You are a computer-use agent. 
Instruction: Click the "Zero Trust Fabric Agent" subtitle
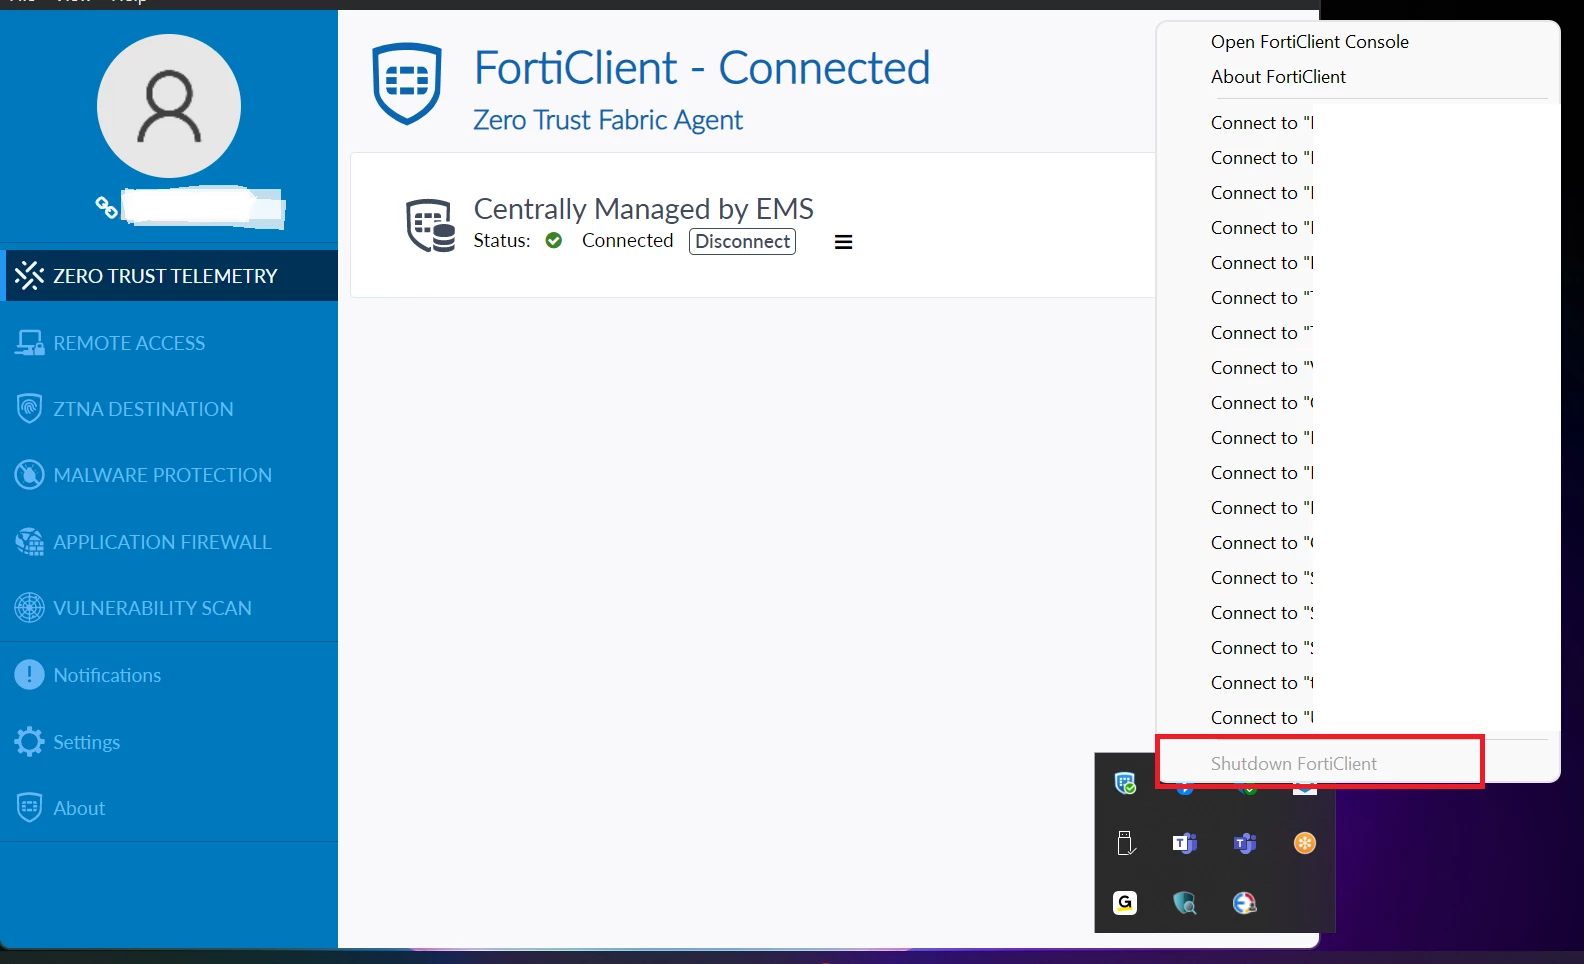pyautogui.click(x=608, y=120)
